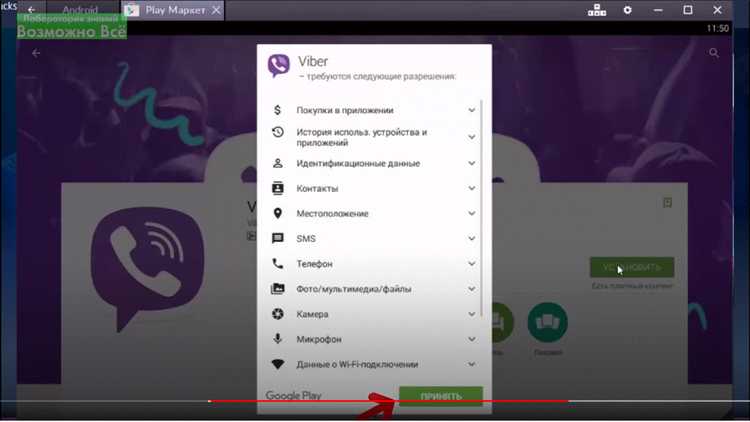
Task: Click the Микрофон permission label
Action: [319, 339]
